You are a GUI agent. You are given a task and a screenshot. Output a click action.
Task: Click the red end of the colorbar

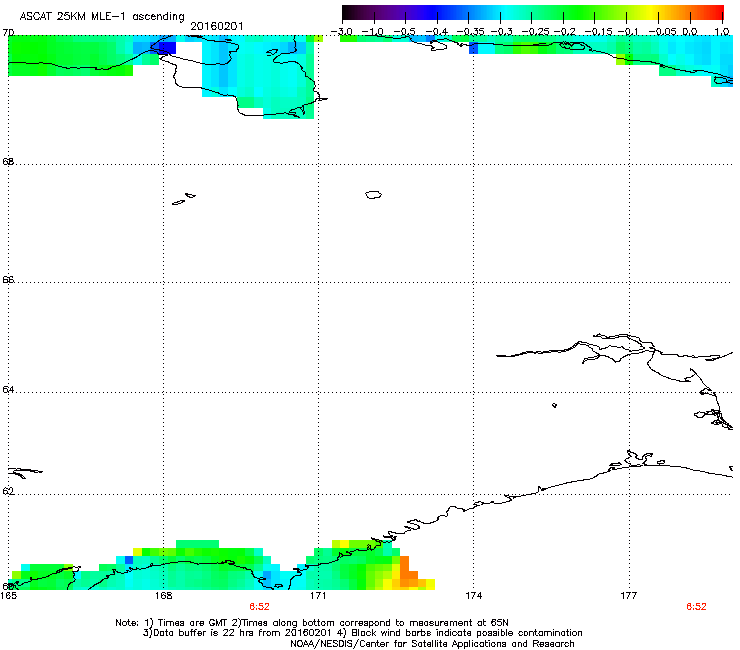713,13
